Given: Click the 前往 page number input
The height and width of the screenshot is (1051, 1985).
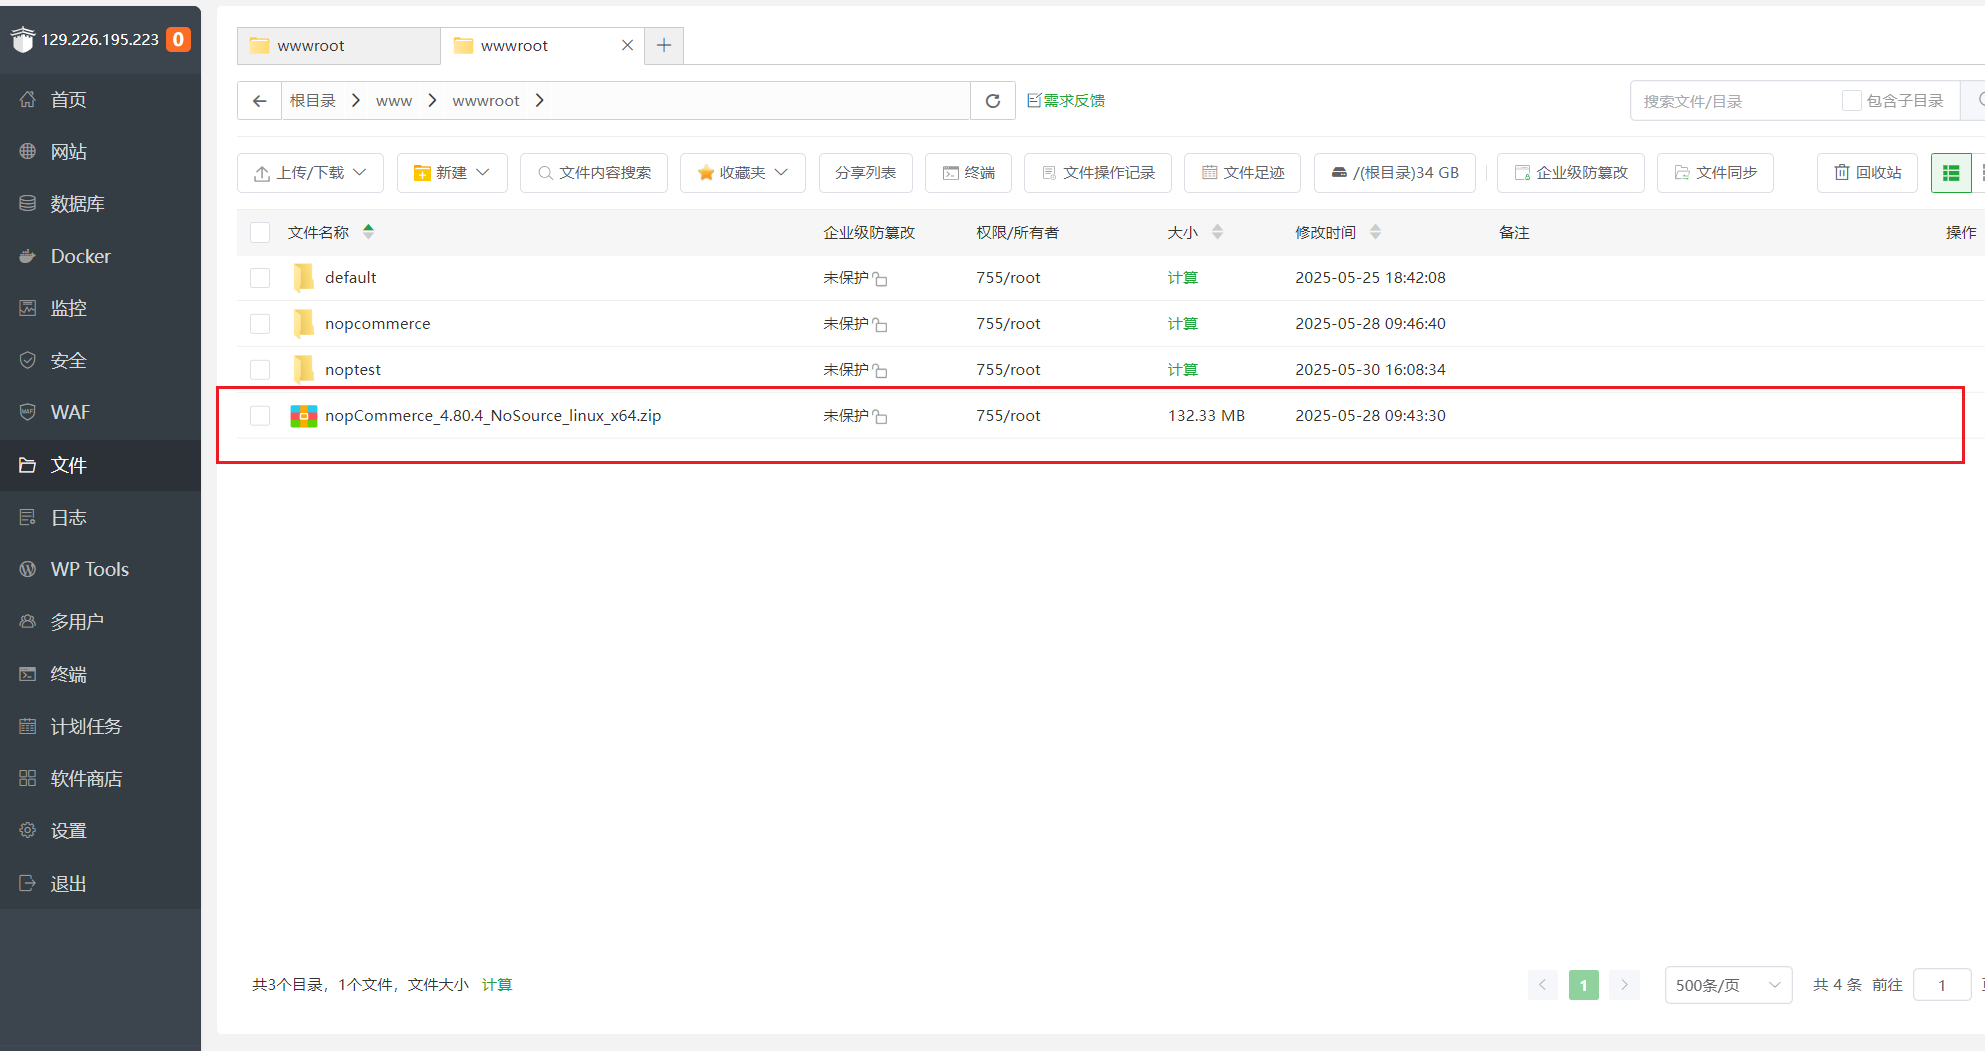Looking at the screenshot, I should [x=1942, y=985].
